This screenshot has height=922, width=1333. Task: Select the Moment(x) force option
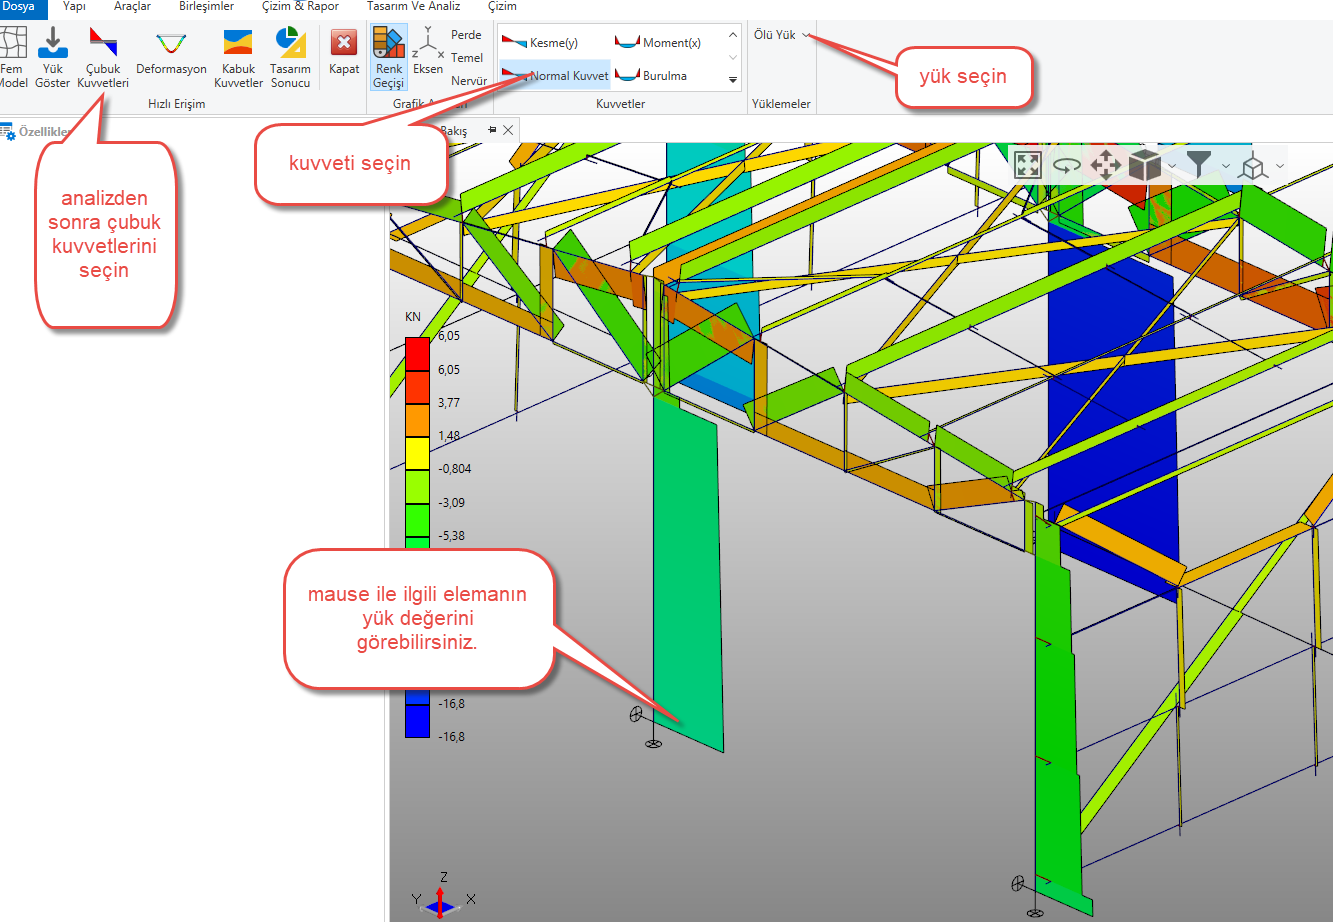coord(659,43)
